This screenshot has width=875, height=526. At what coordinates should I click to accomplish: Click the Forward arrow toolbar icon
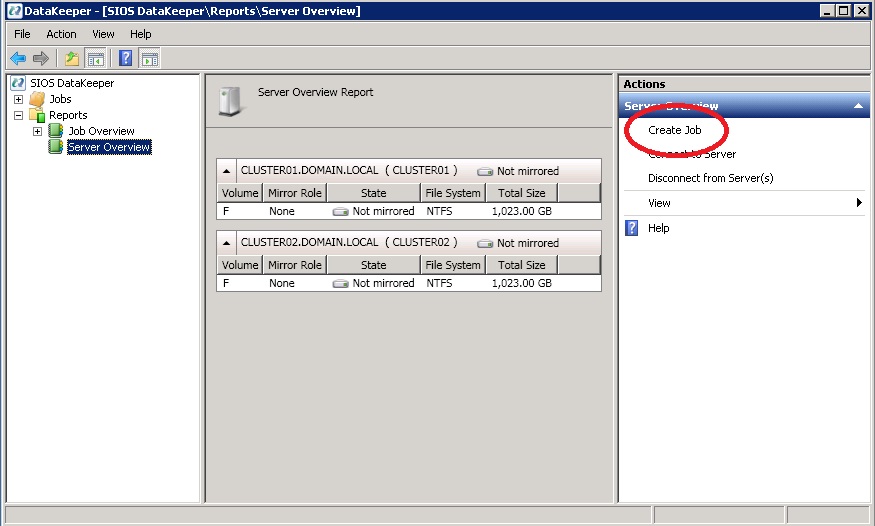click(41, 58)
